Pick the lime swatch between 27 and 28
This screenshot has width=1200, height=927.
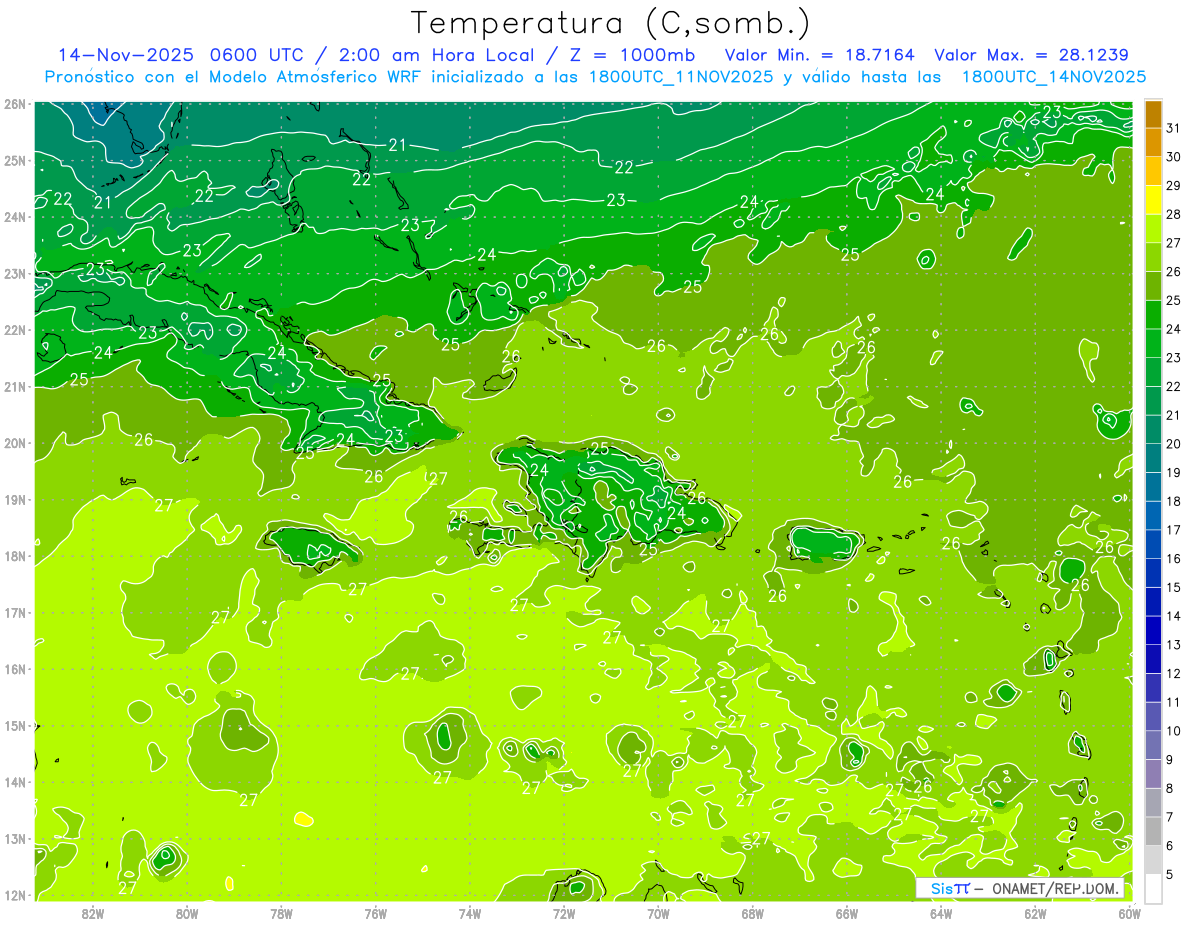tap(1153, 228)
